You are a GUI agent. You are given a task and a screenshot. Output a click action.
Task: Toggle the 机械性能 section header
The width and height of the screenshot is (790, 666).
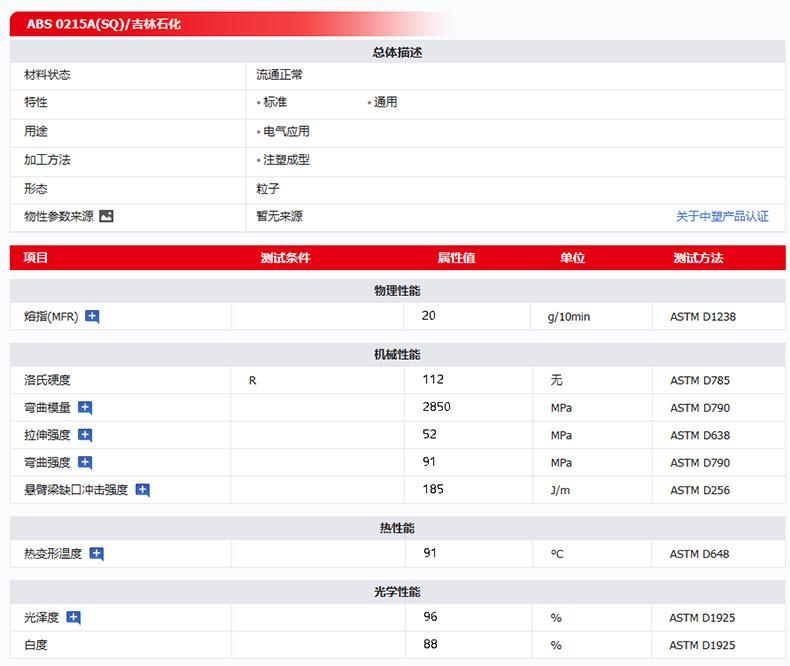tap(397, 354)
